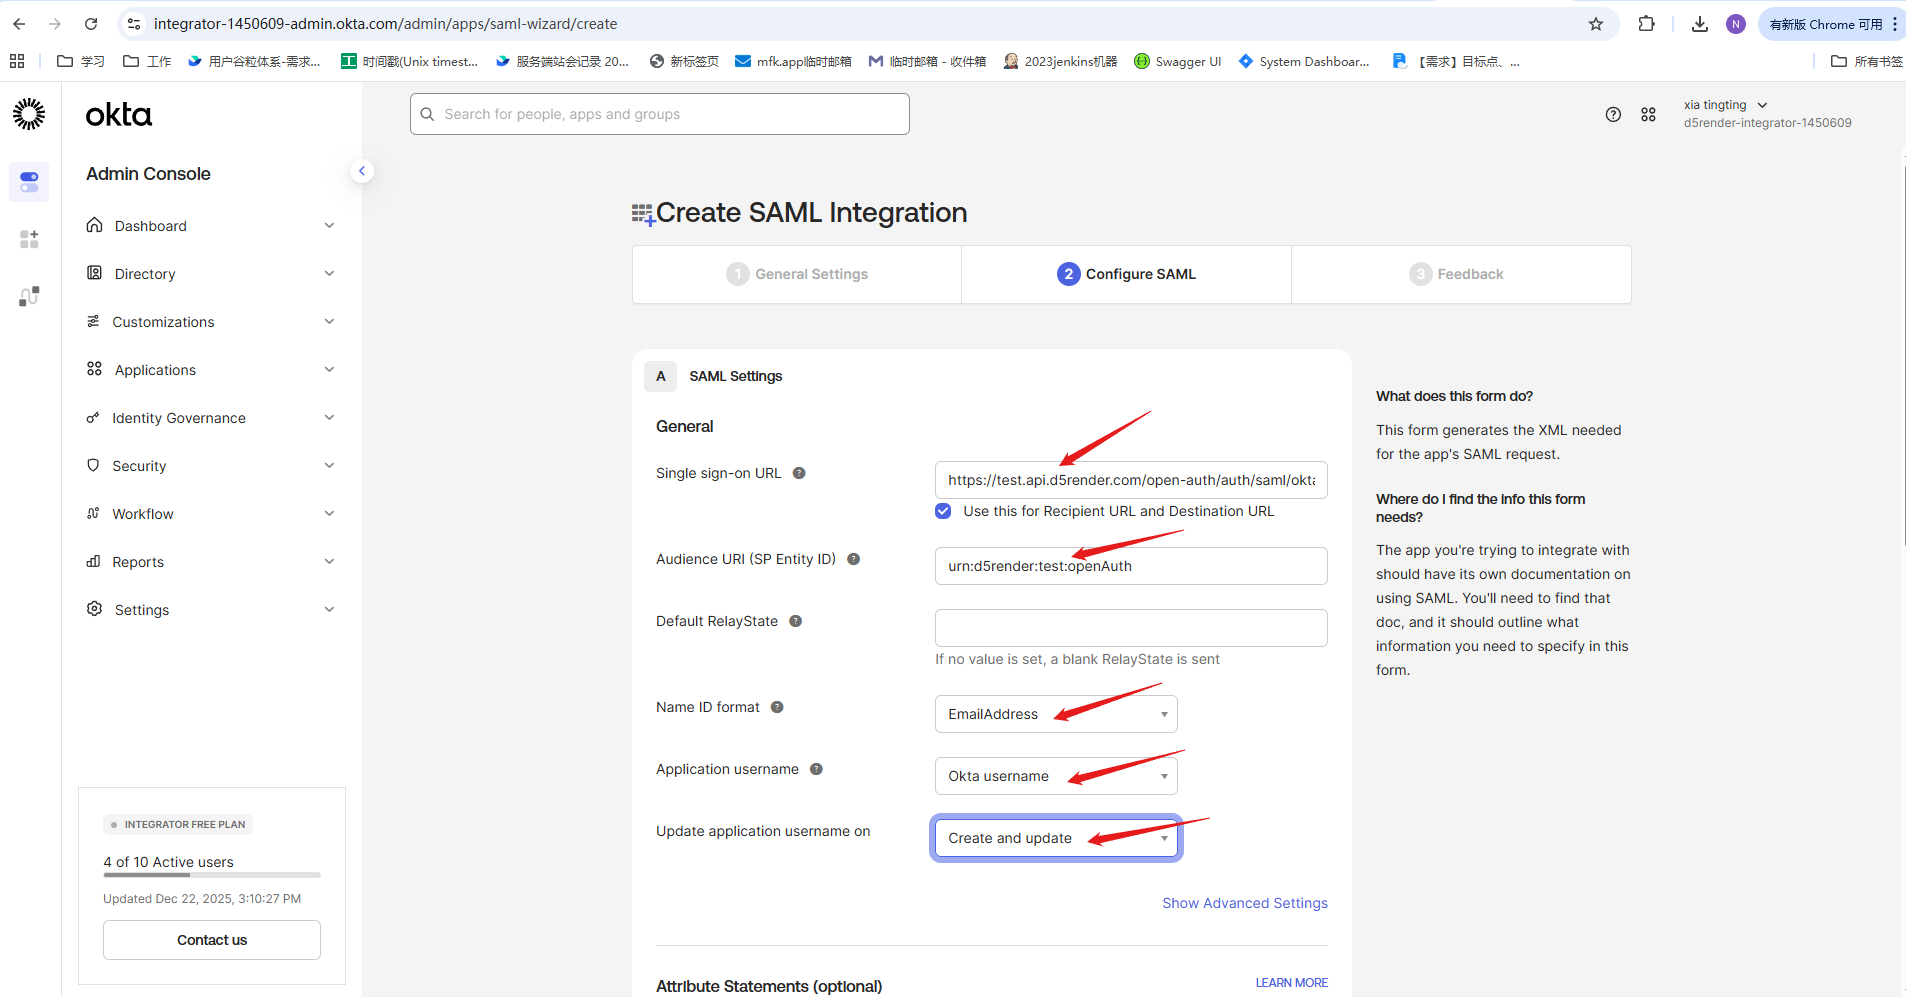Go to the General Settings step tab
The image size is (1906, 997).
click(x=797, y=274)
